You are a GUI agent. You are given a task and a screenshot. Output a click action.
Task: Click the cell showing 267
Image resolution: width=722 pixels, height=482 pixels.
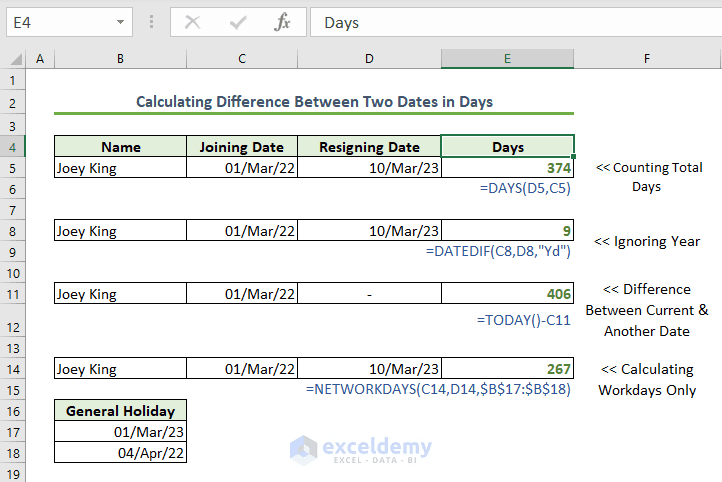[x=507, y=369]
